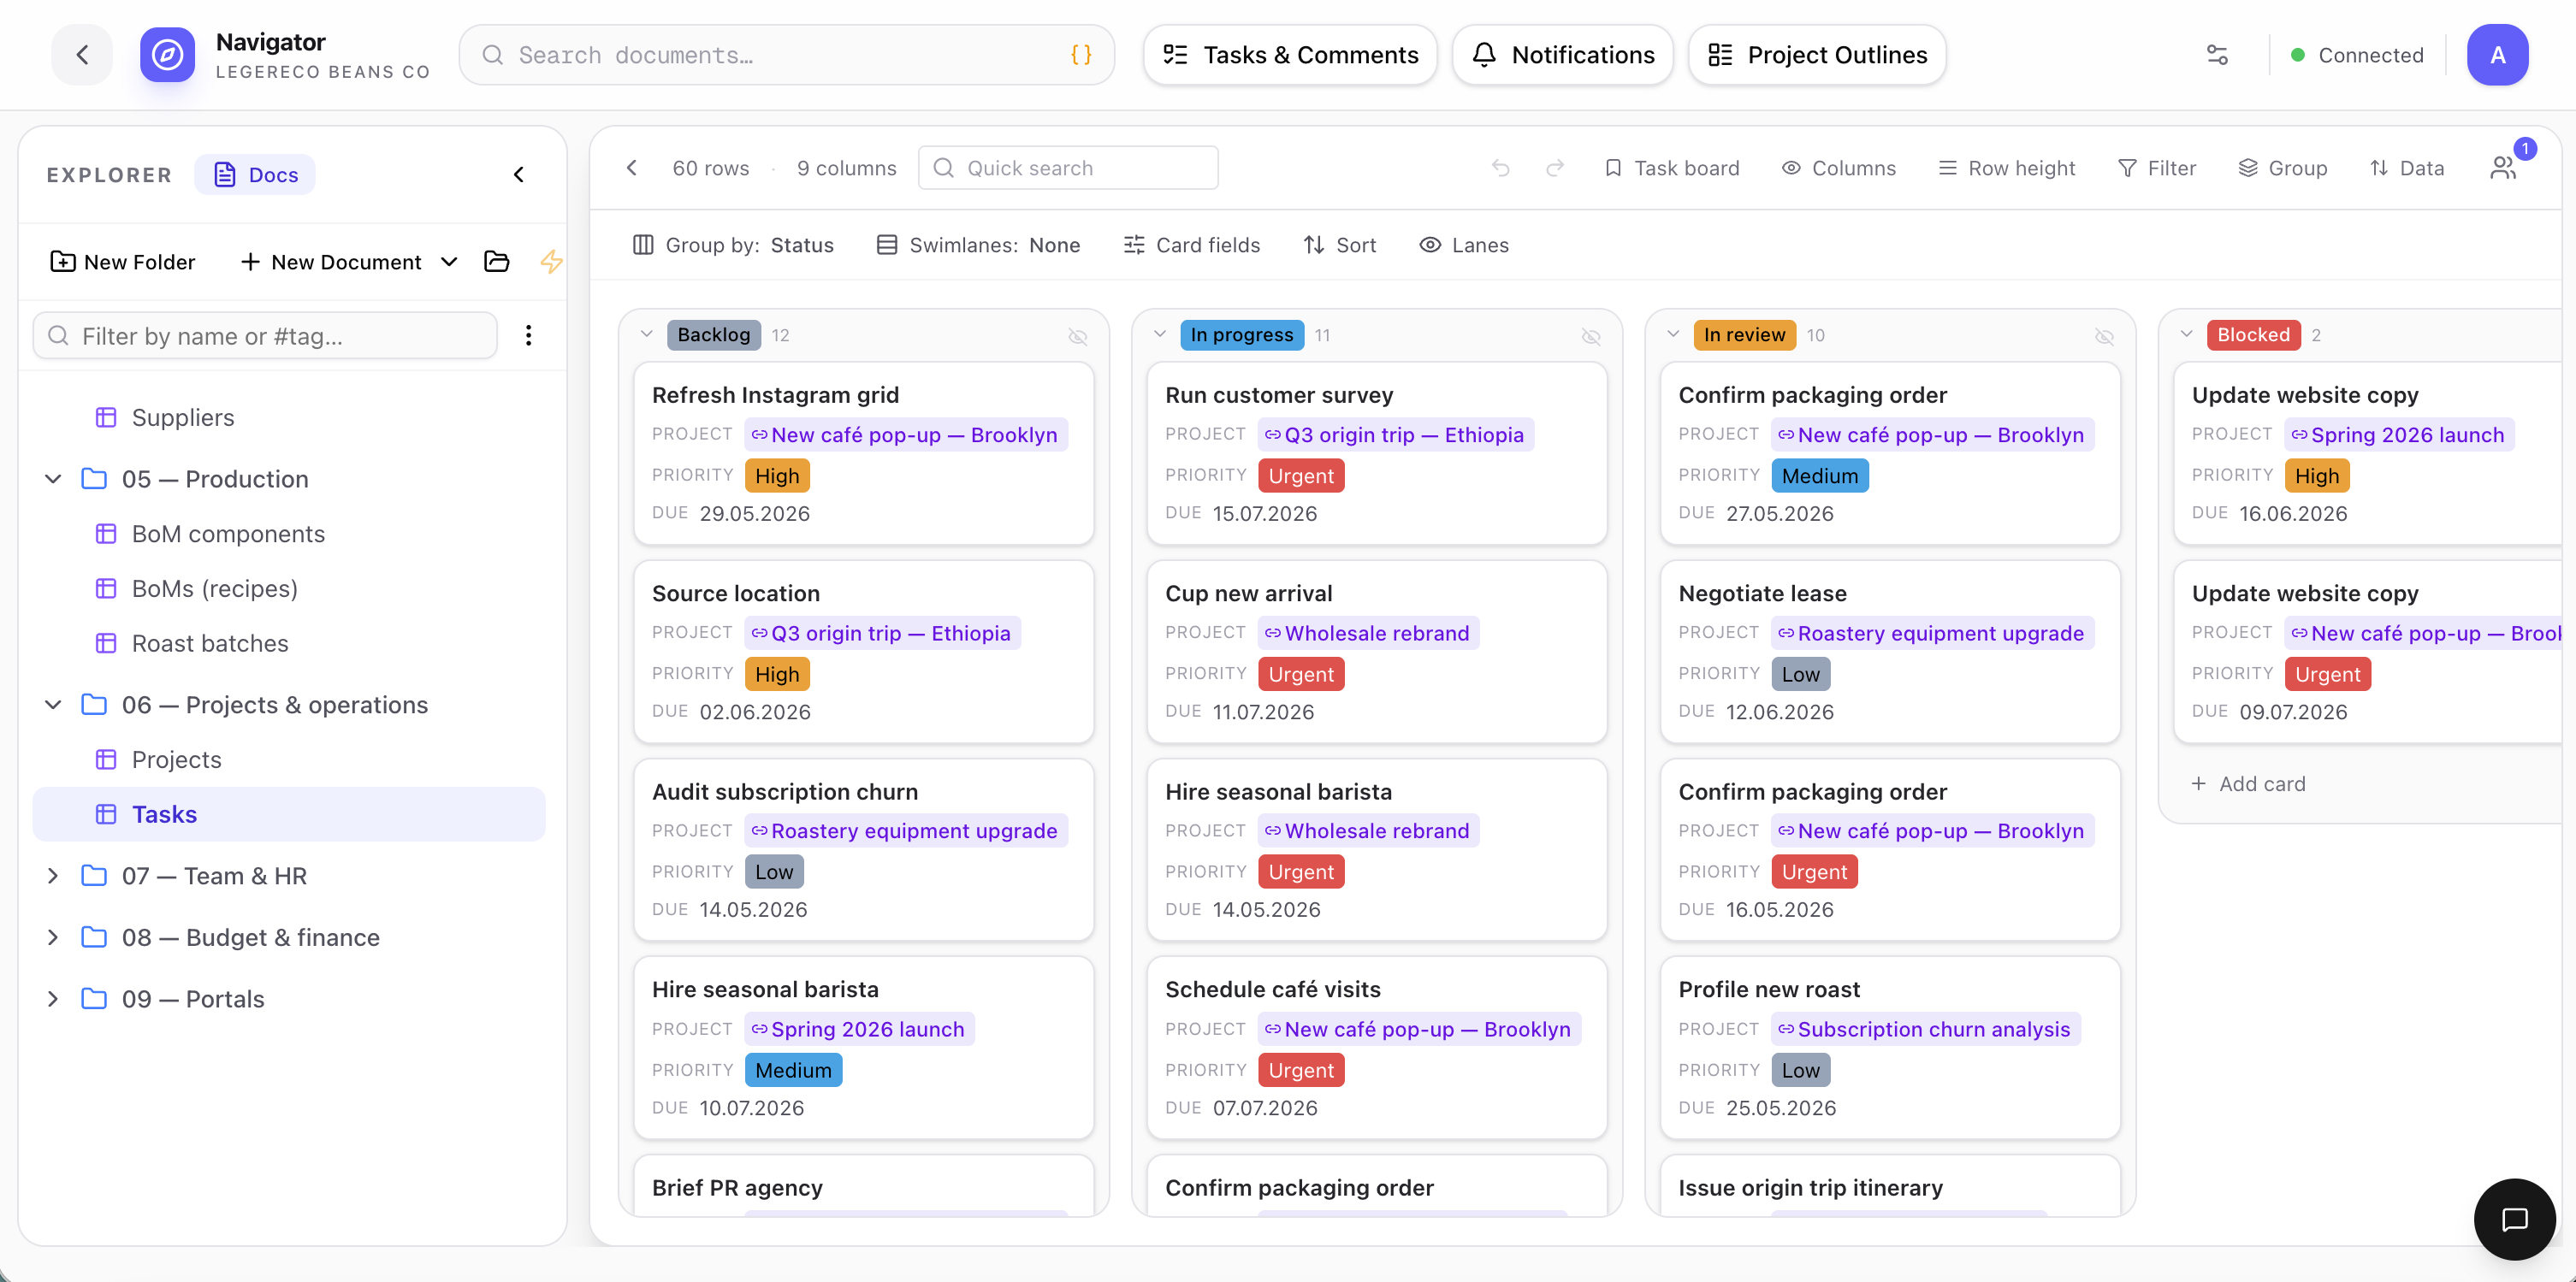Click the Sort button in board toolbar
The image size is (2576, 1282).
point(1340,245)
